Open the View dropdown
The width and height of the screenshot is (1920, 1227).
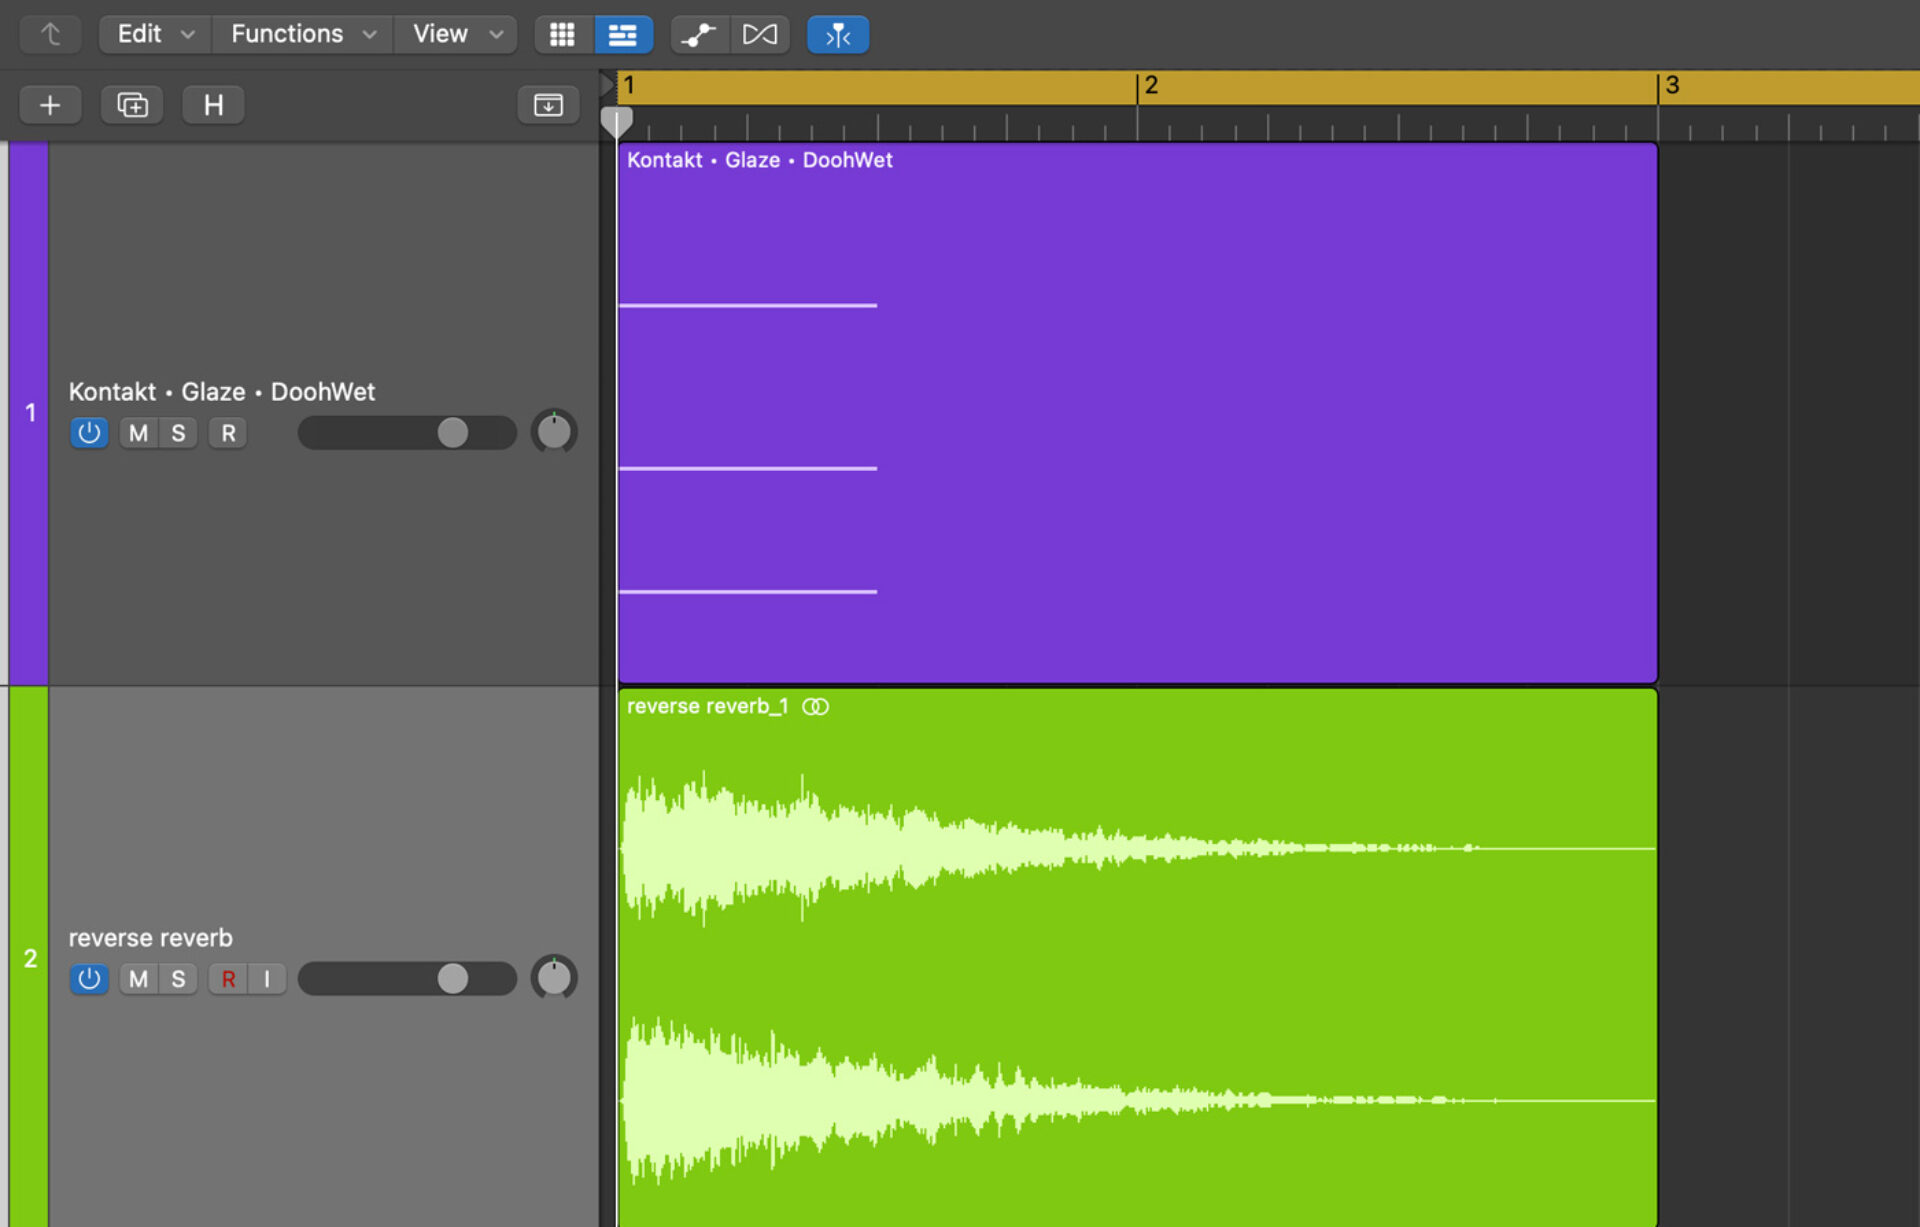click(455, 33)
